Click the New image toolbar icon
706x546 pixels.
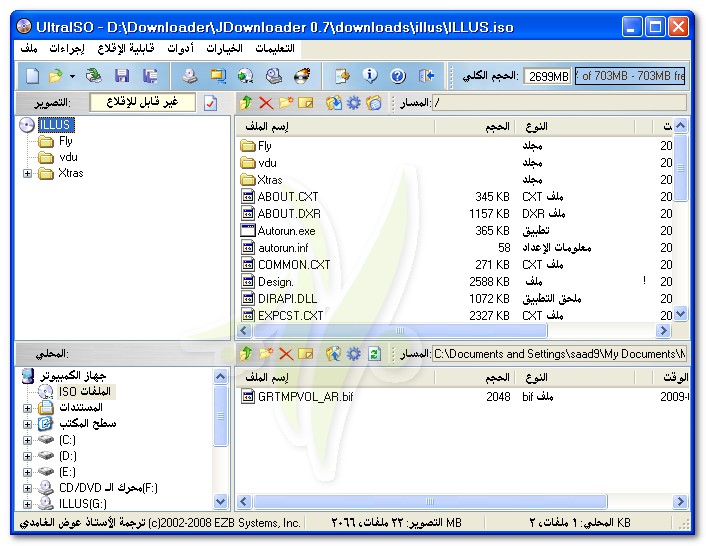tap(32, 76)
